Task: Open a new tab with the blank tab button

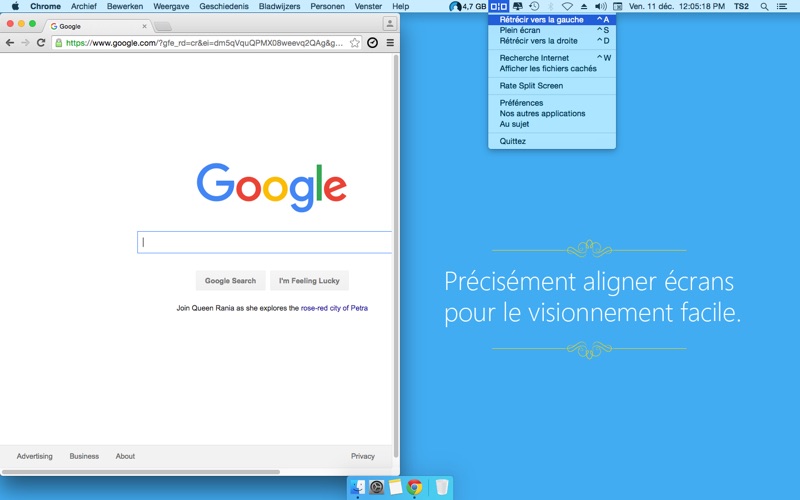Action: coord(163,26)
